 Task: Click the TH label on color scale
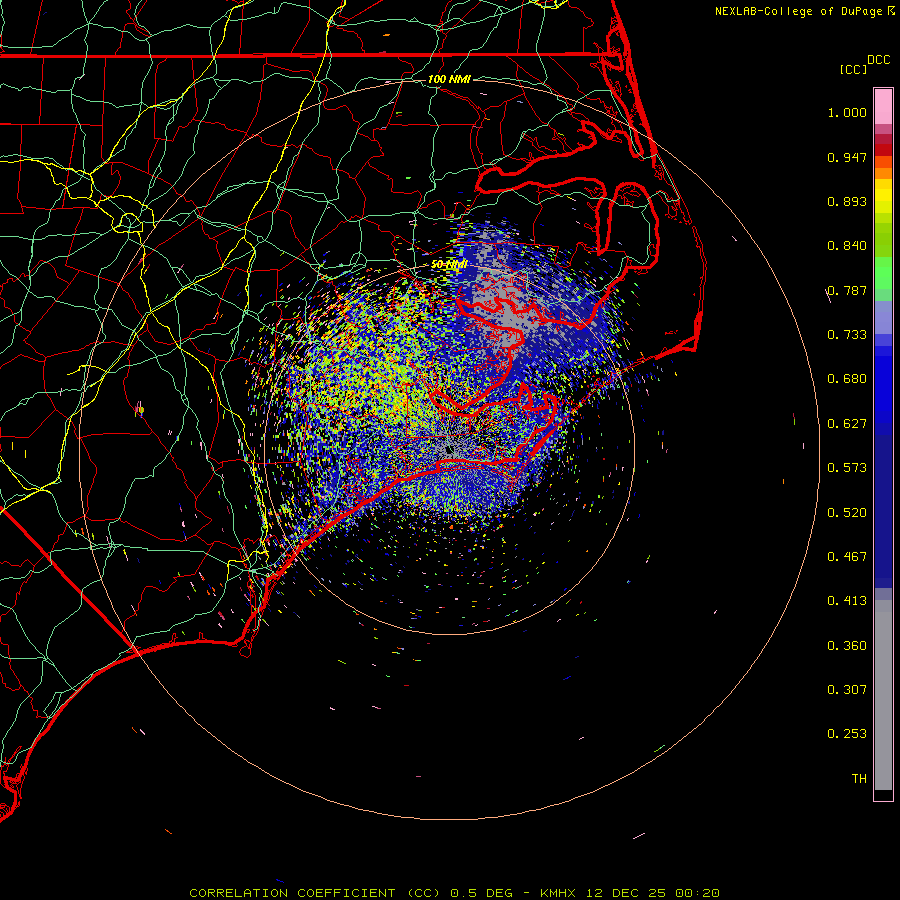click(x=859, y=779)
